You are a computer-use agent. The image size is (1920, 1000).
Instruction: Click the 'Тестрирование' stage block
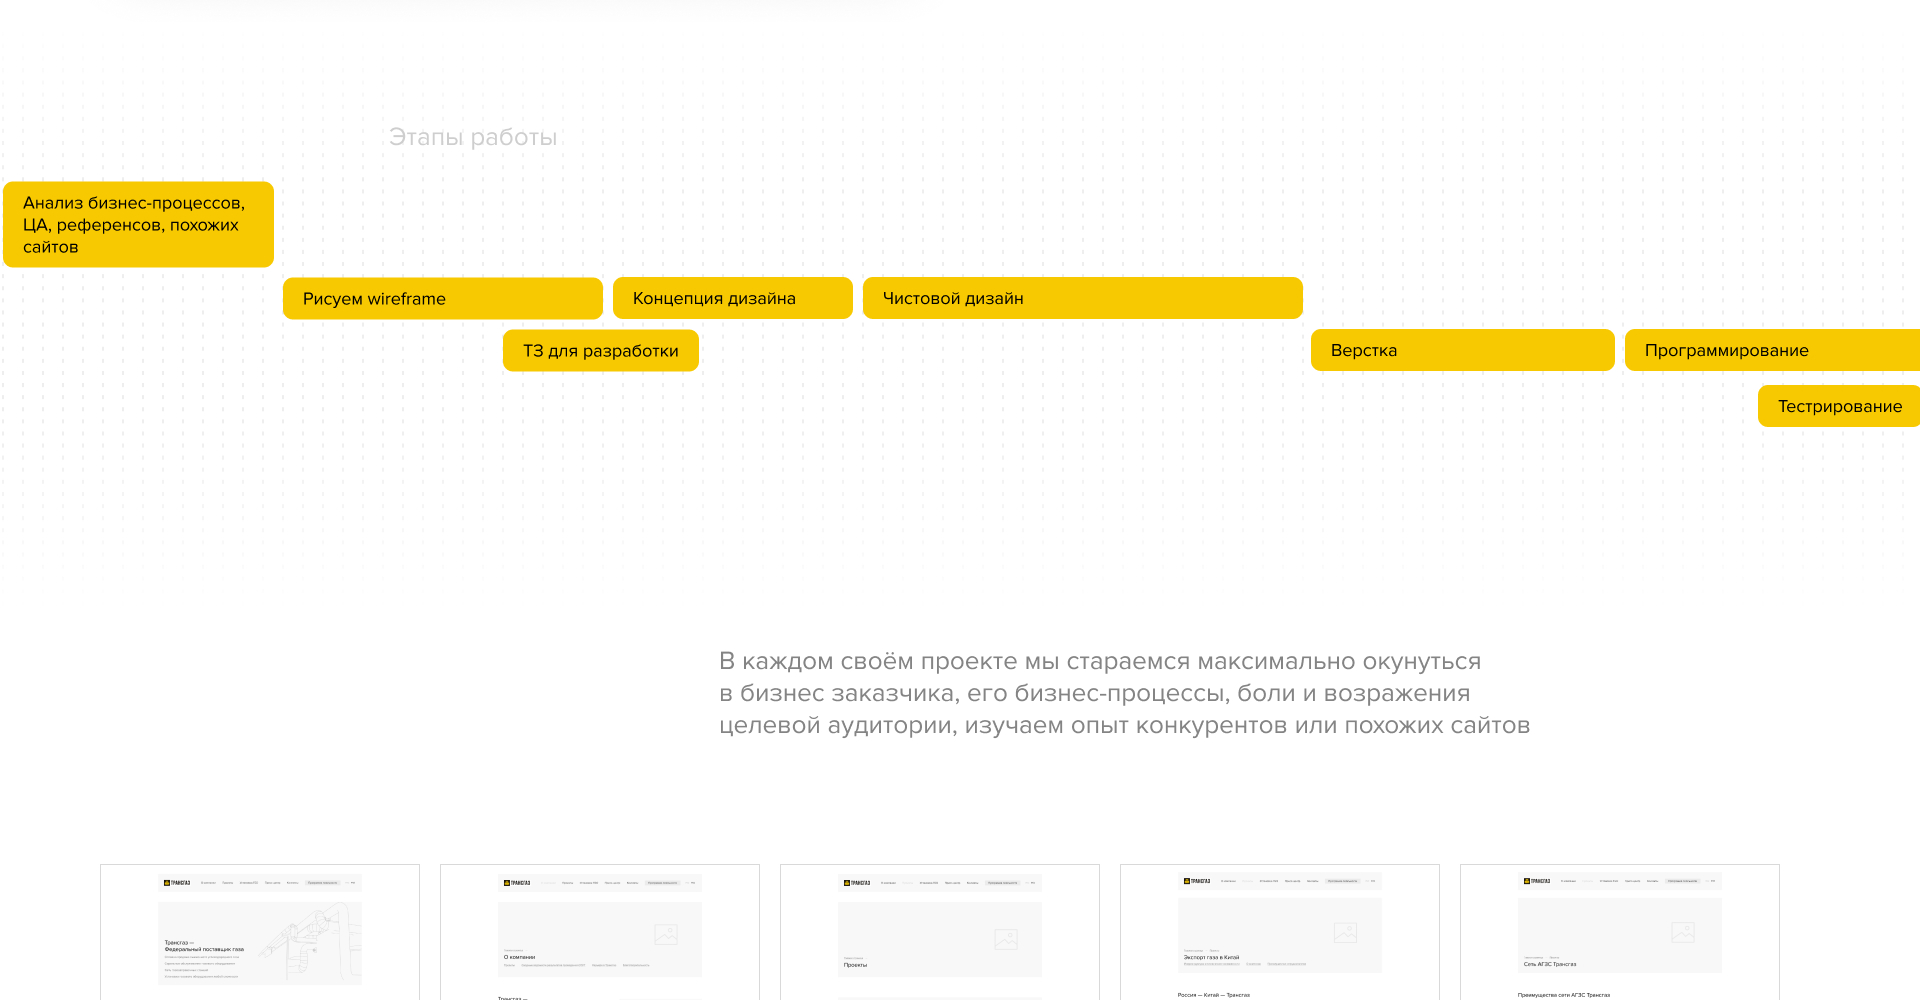[1838, 406]
